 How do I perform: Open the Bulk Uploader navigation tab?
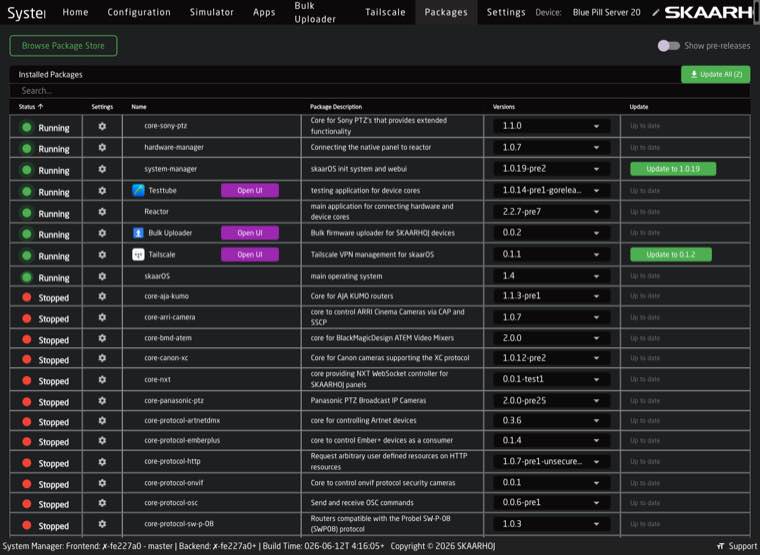315,12
